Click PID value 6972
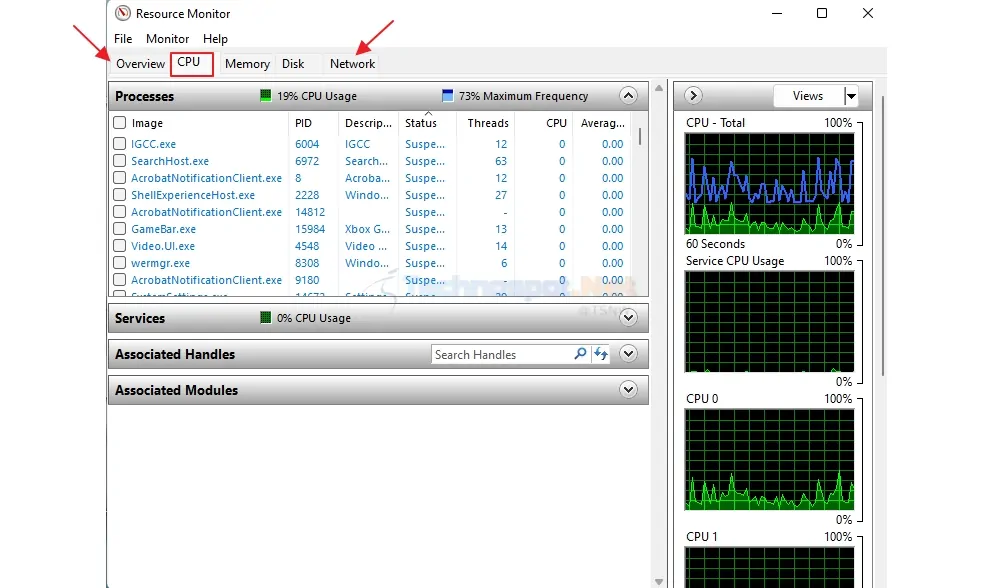 [307, 161]
